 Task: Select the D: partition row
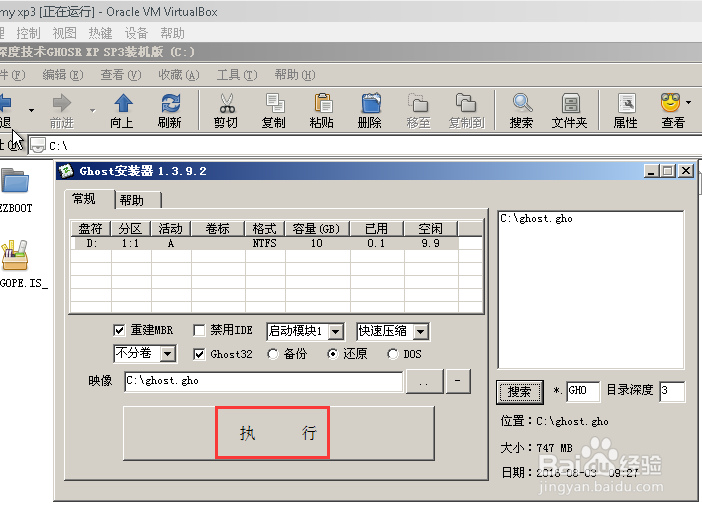265,243
